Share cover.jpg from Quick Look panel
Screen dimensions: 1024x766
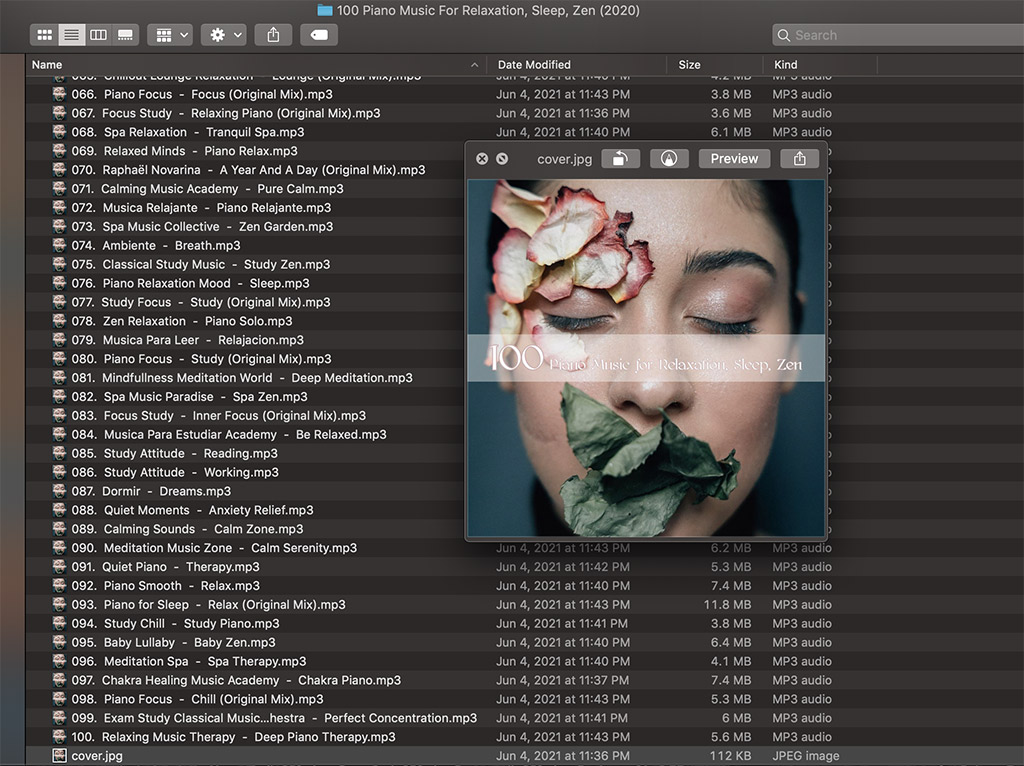(x=799, y=159)
